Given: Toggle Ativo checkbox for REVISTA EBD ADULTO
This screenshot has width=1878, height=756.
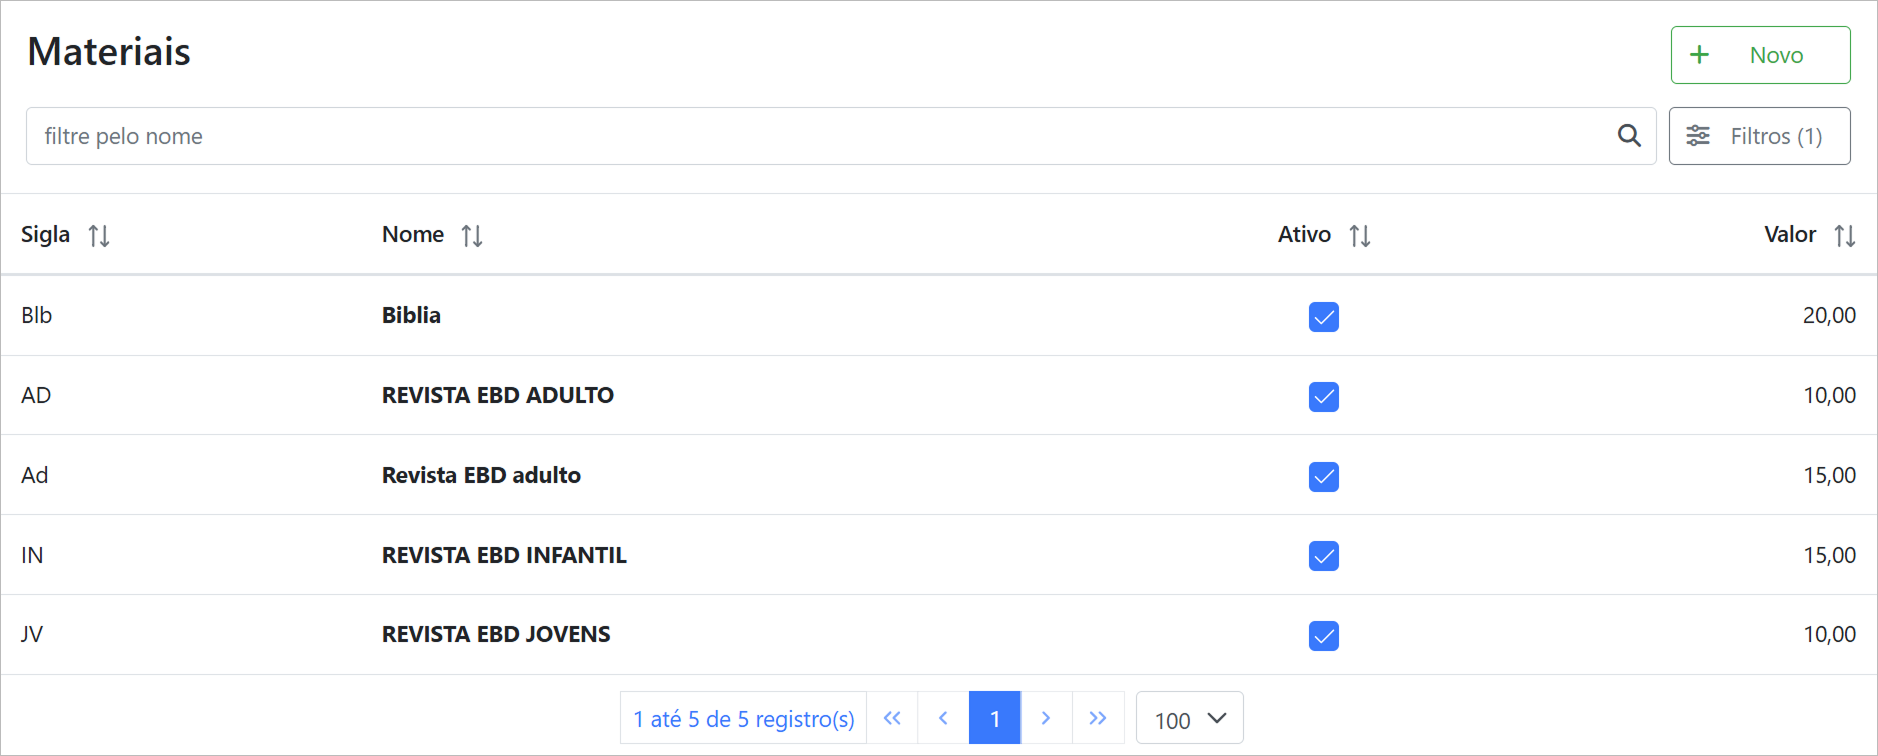Looking at the screenshot, I should (1323, 397).
